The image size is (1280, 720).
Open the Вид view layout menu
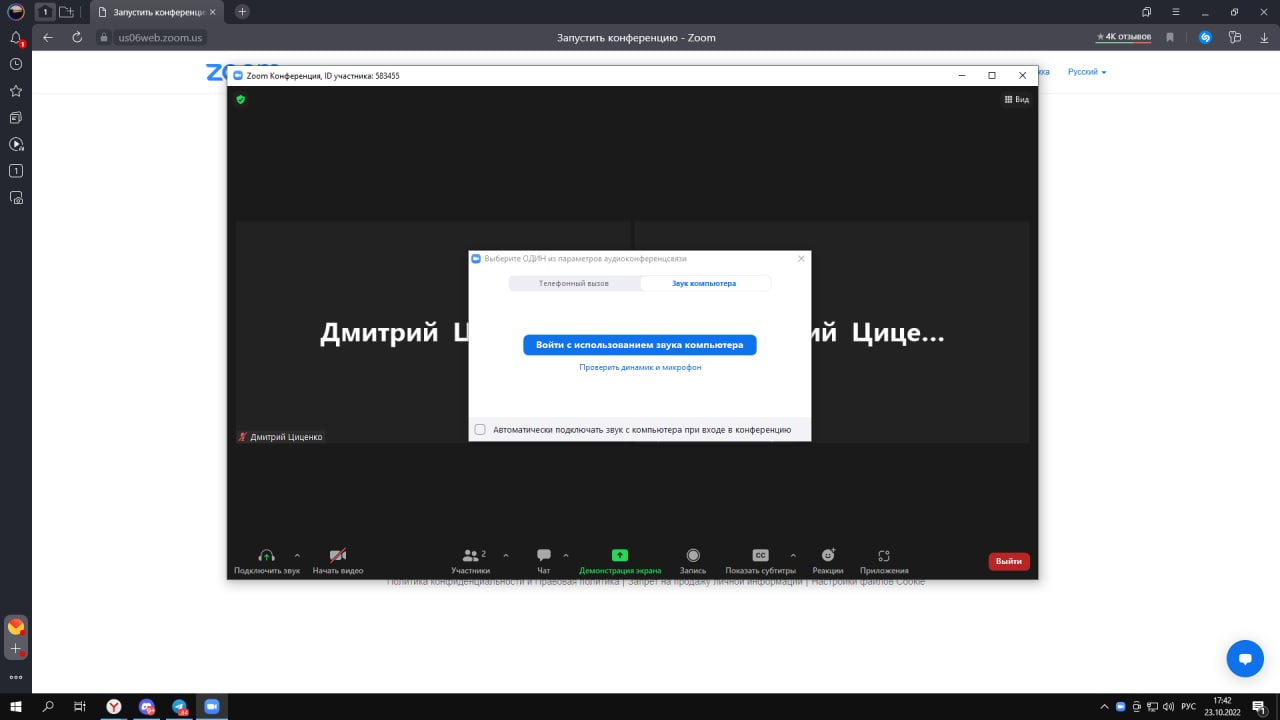pyautogui.click(x=1016, y=99)
